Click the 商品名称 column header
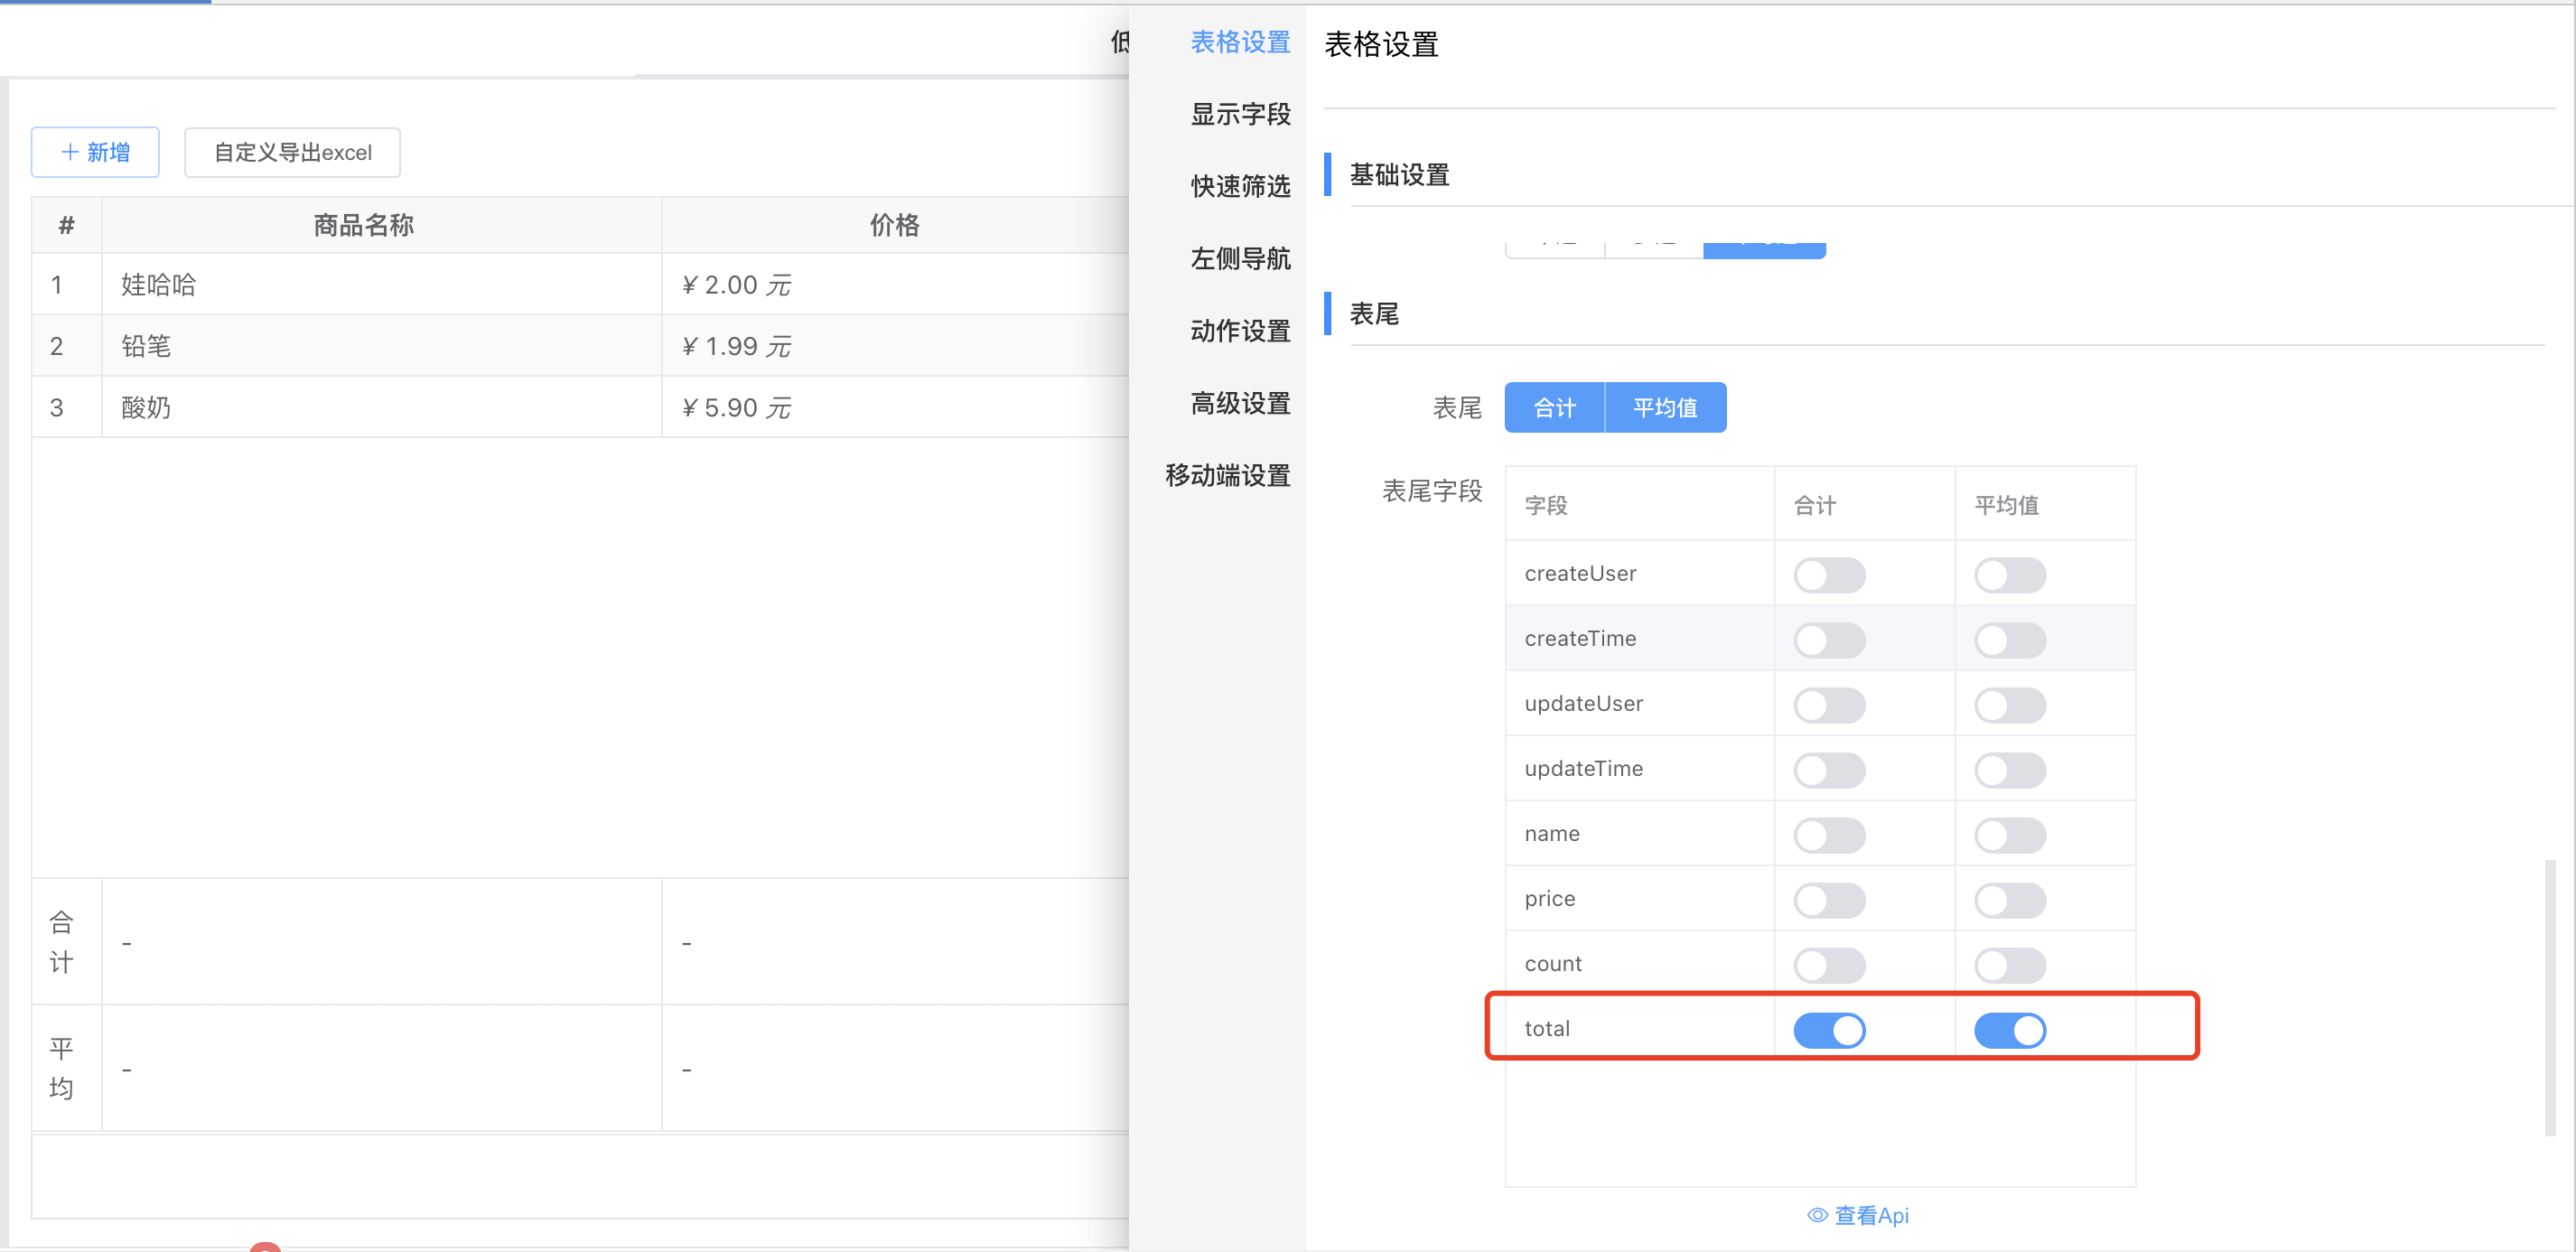 pyautogui.click(x=363, y=225)
